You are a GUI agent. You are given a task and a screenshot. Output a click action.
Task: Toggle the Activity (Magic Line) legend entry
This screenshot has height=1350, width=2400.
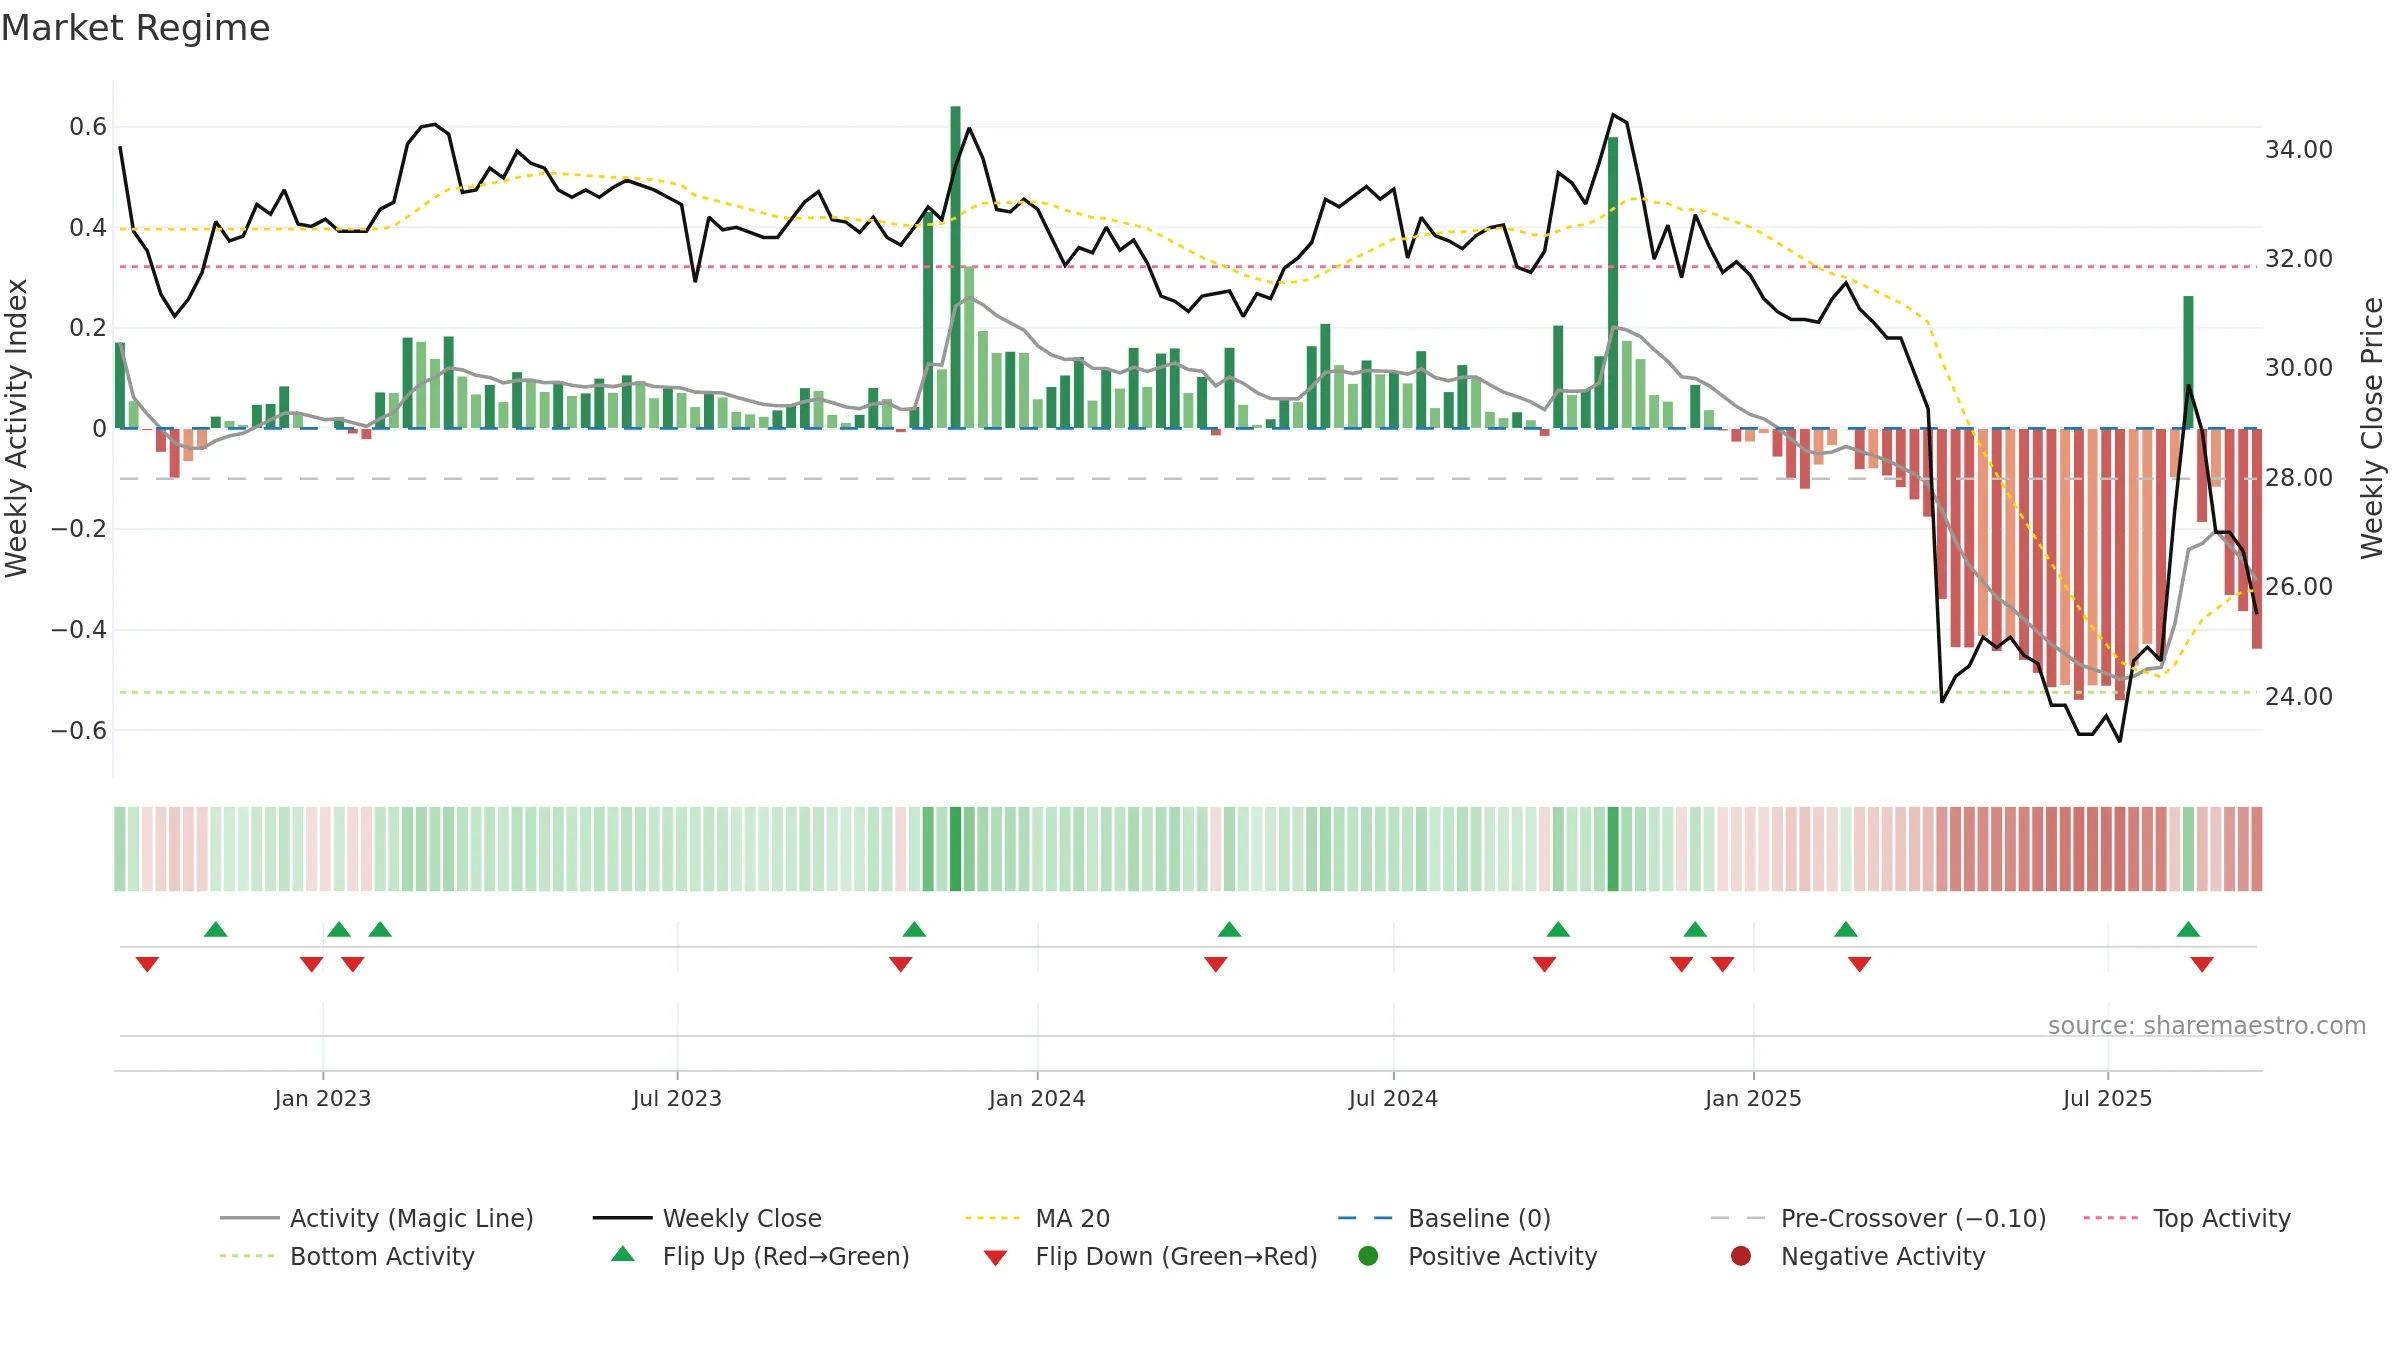[377, 1218]
